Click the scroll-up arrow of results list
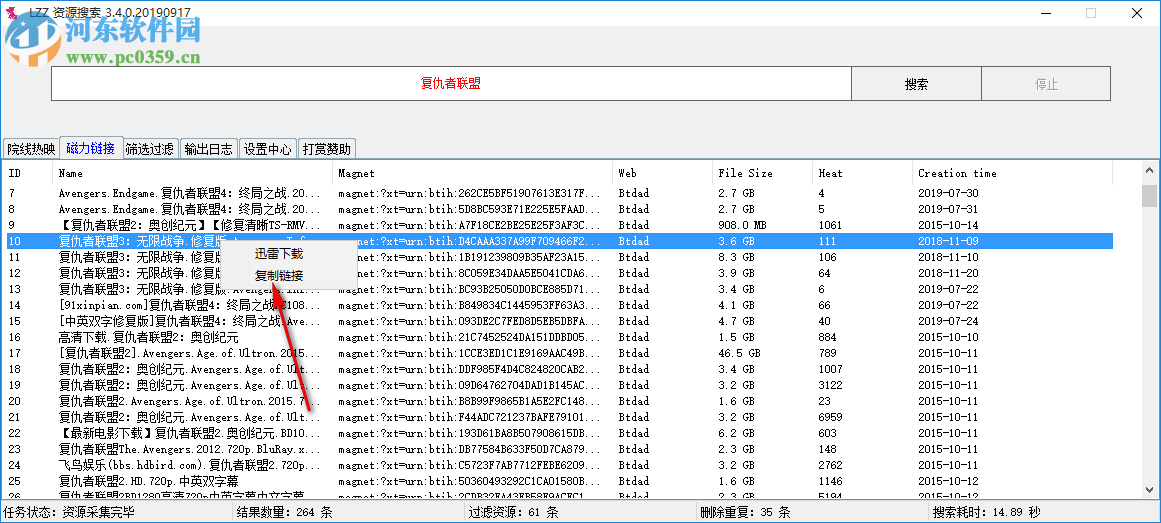The width and height of the screenshot is (1161, 523). pos(1149,171)
